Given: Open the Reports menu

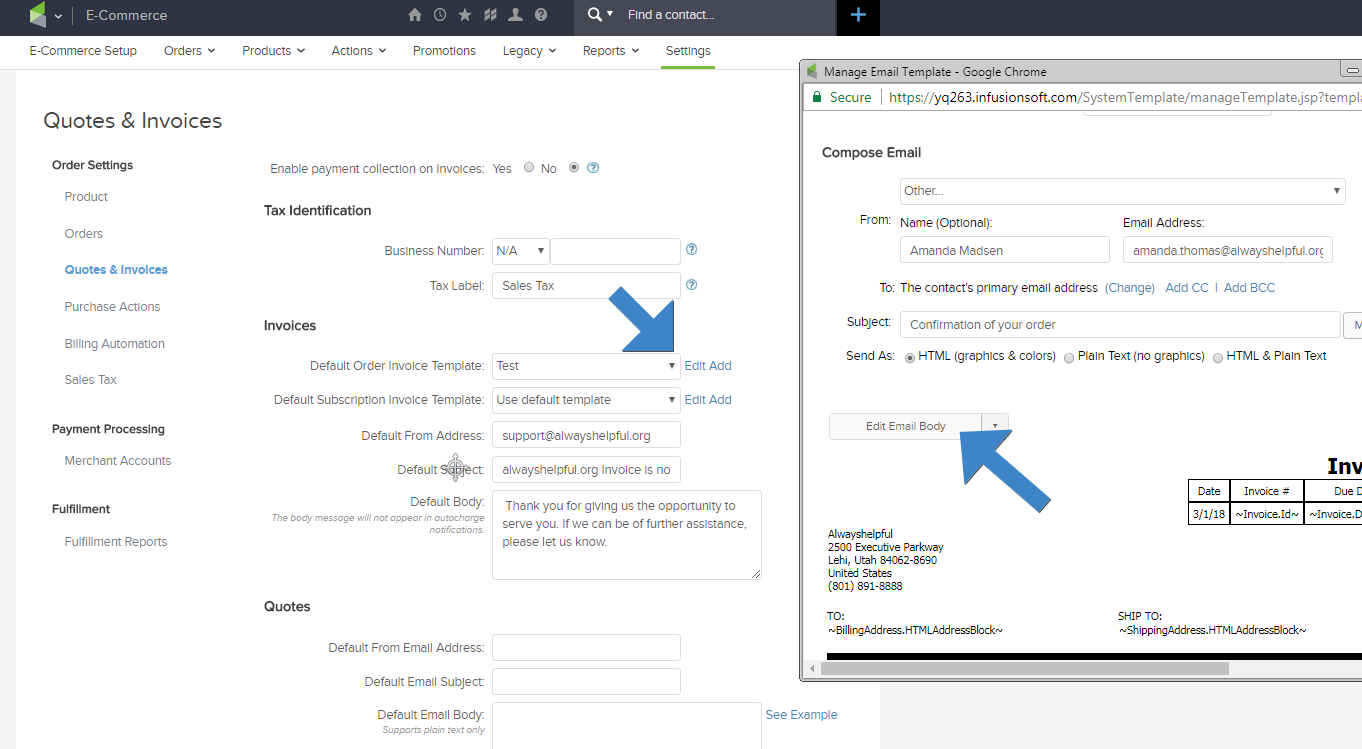Looking at the screenshot, I should tap(611, 51).
